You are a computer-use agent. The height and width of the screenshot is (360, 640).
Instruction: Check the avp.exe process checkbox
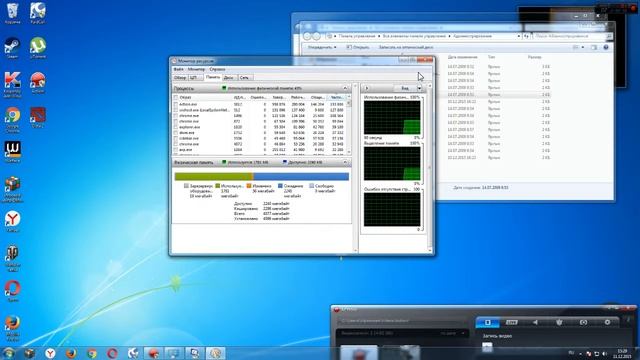click(176, 150)
